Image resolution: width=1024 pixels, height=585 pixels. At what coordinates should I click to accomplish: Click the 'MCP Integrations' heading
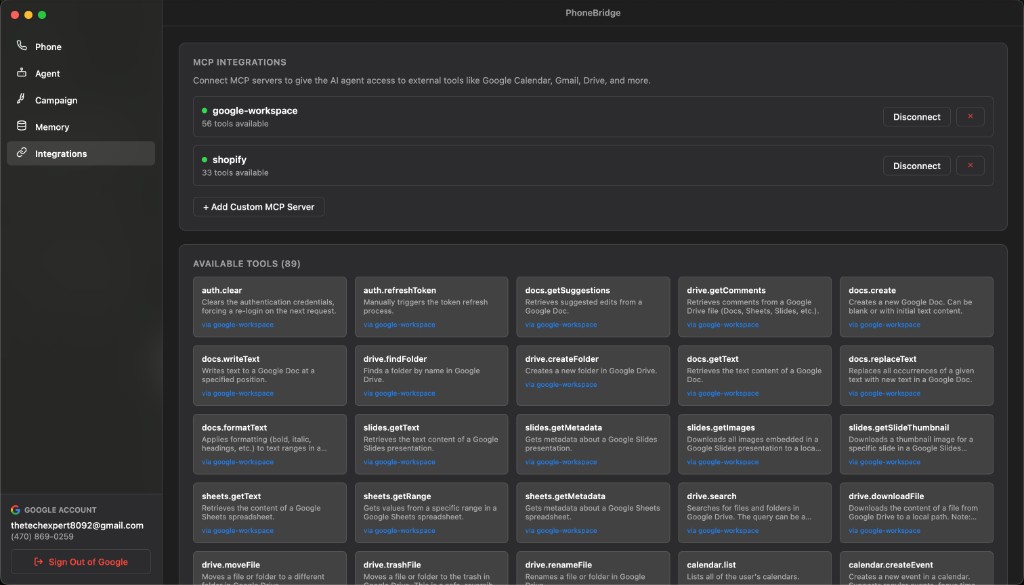240,62
